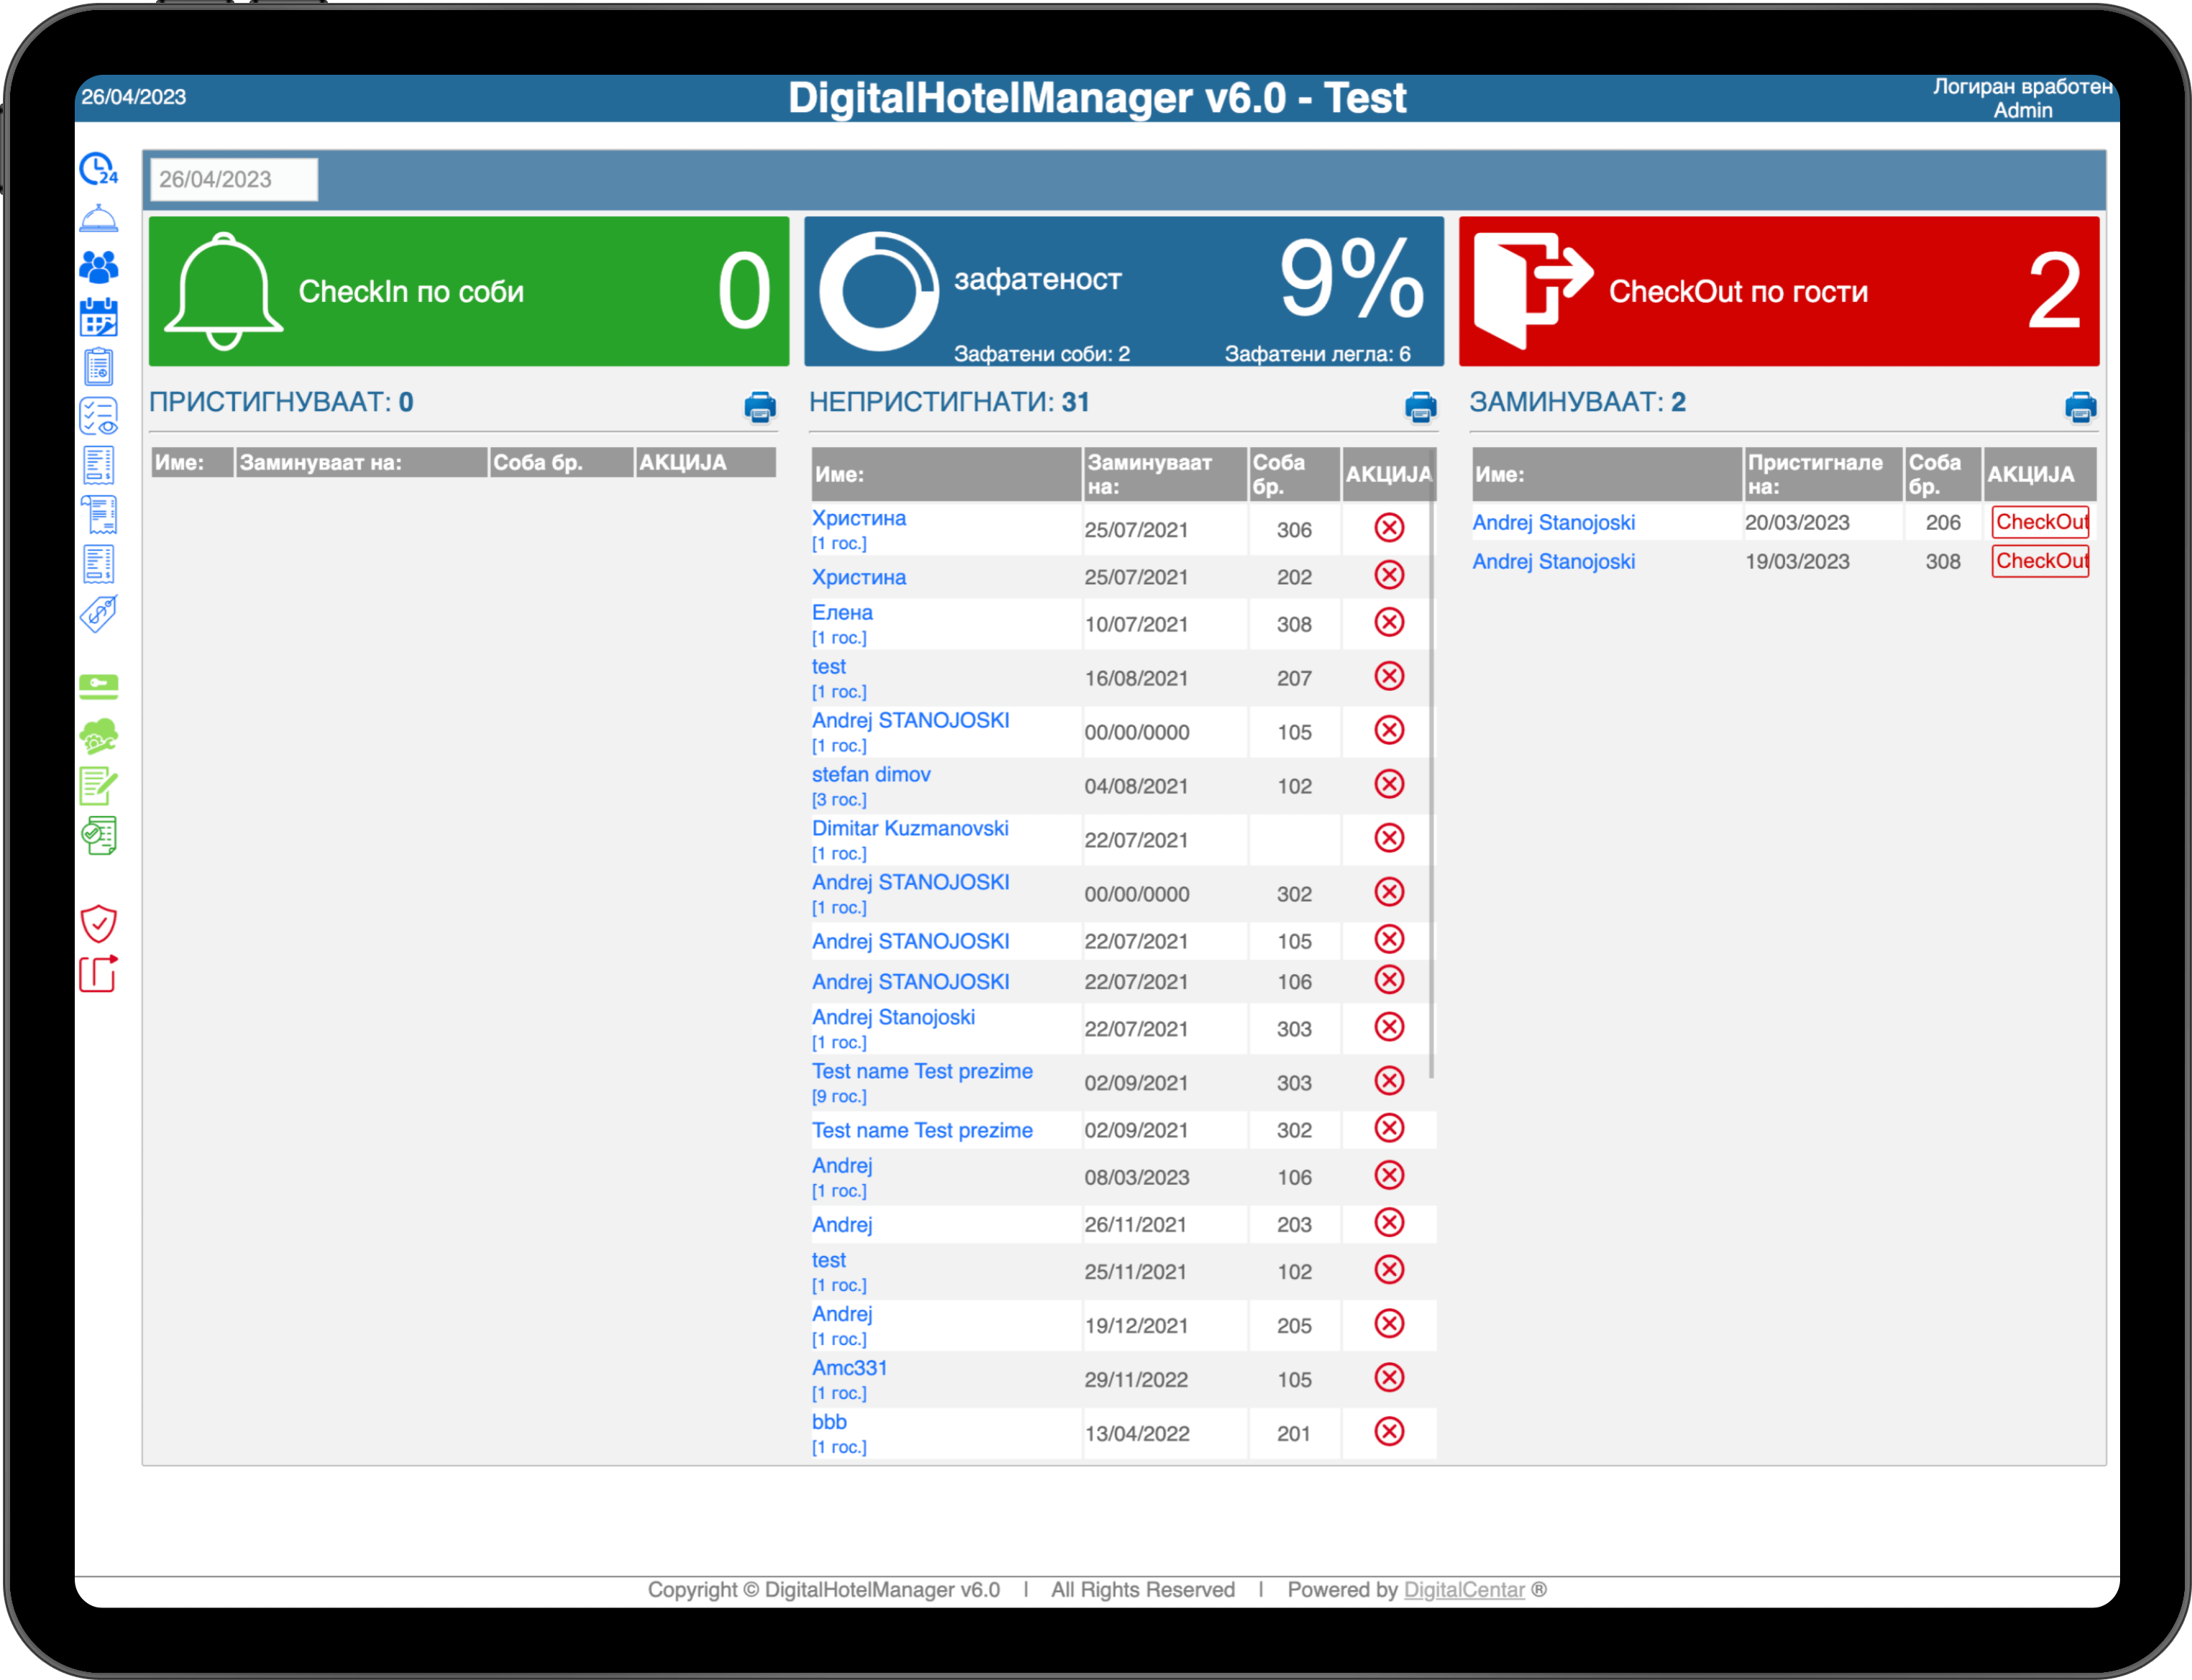2192x1680 pixels.
Task: Click the 26/04/2023 date input field
Action: pyautogui.click(x=234, y=179)
